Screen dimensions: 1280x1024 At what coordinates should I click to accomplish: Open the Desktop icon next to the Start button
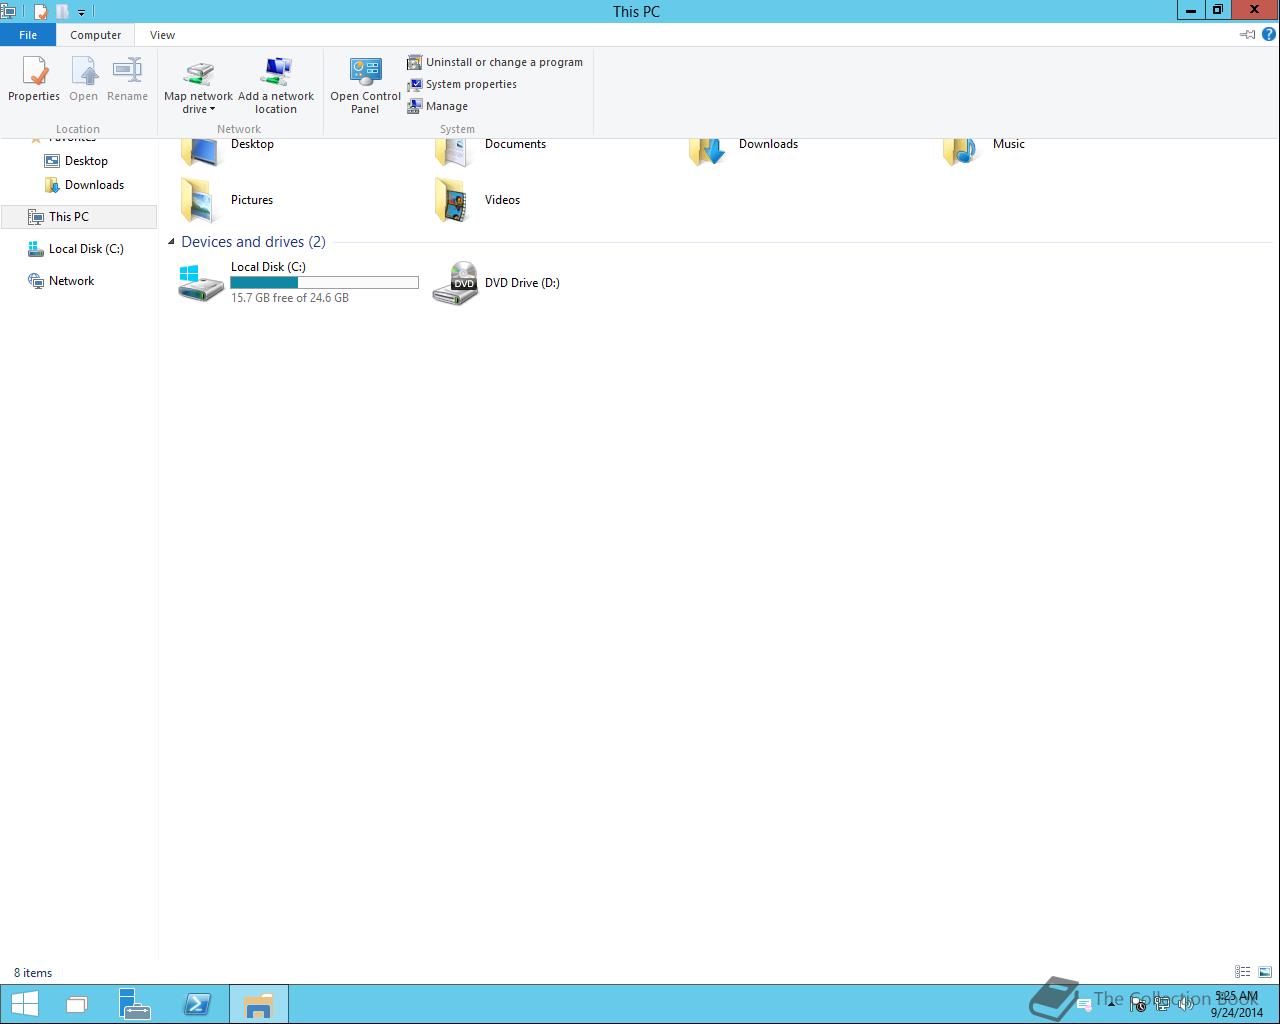[x=77, y=1004]
